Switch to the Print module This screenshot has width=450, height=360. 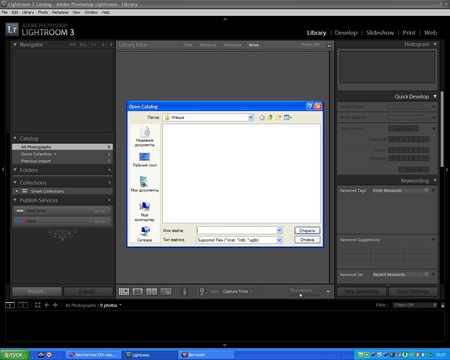(x=409, y=33)
